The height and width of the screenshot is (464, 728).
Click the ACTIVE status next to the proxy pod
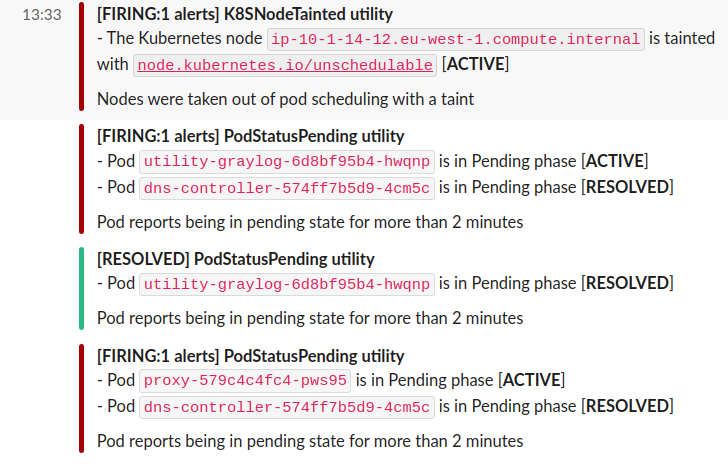click(531, 380)
